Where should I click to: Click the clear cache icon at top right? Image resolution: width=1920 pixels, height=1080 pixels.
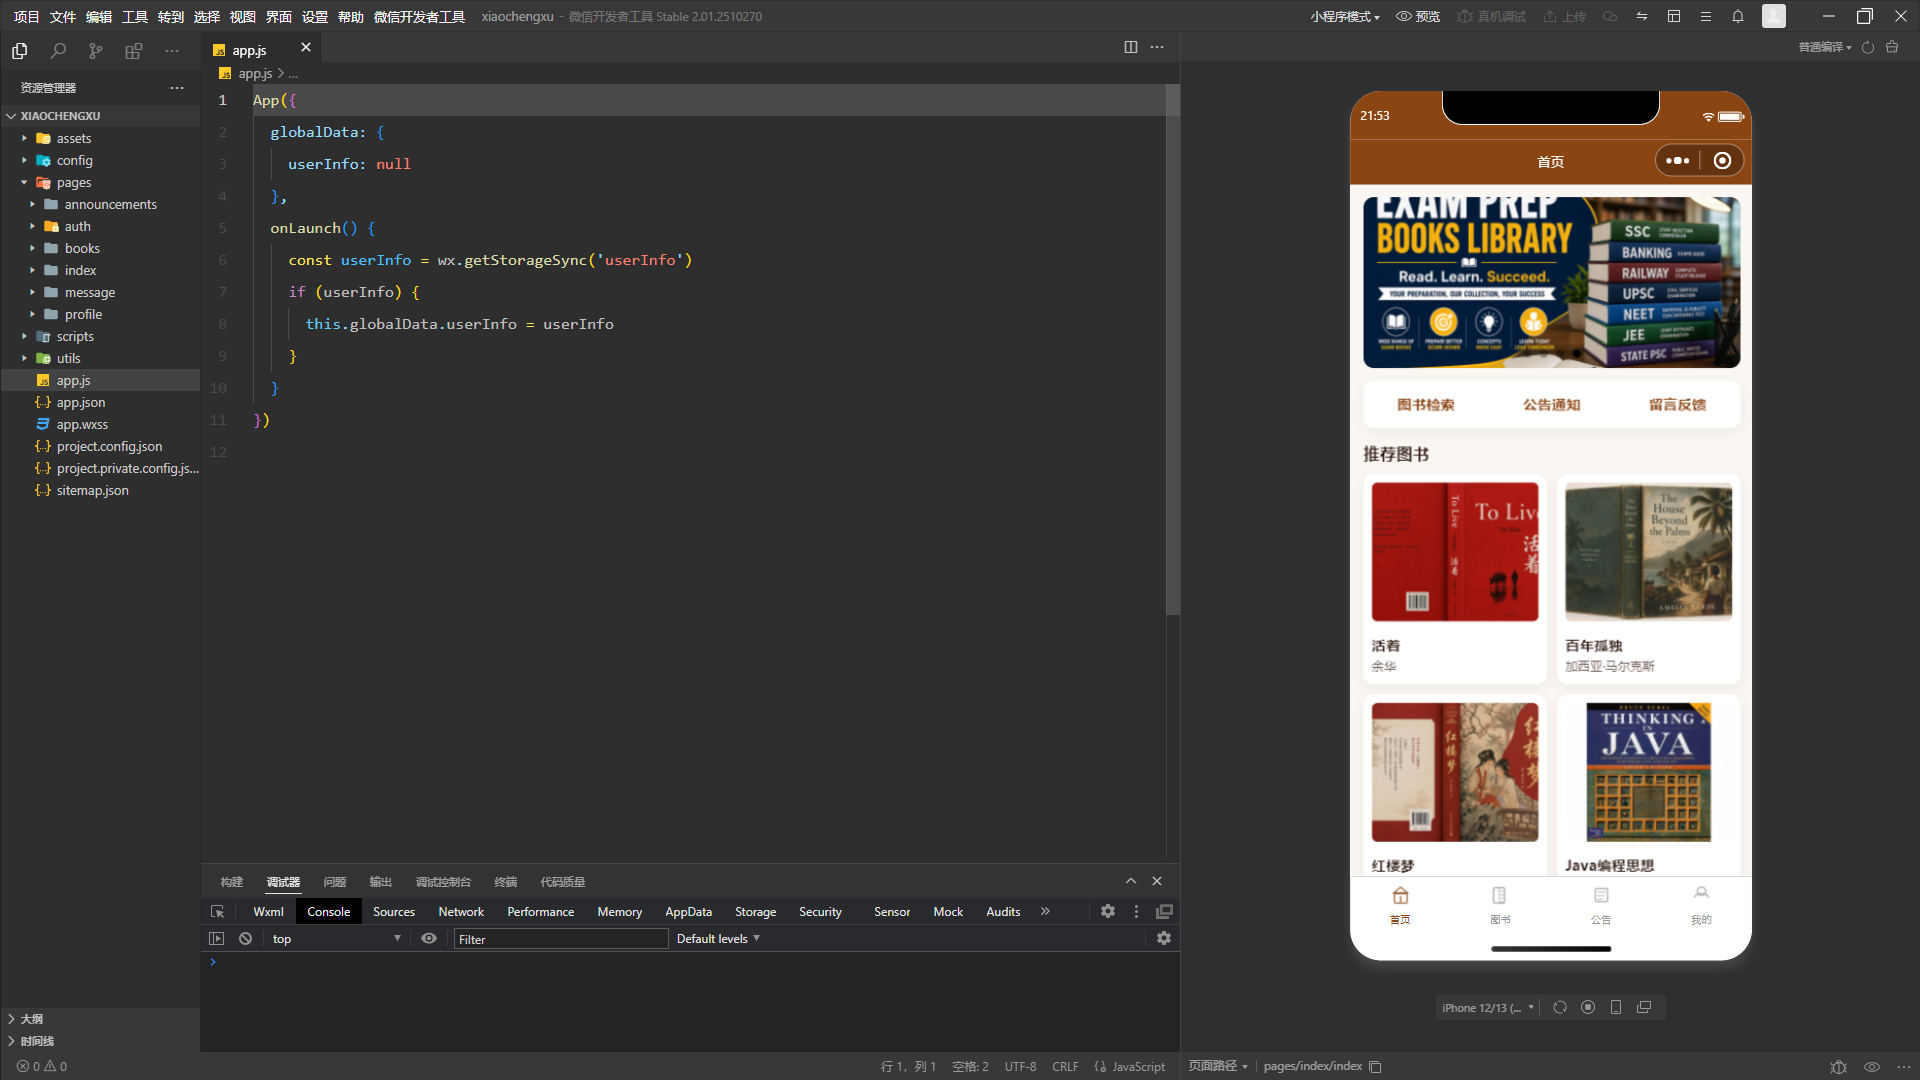click(1892, 47)
